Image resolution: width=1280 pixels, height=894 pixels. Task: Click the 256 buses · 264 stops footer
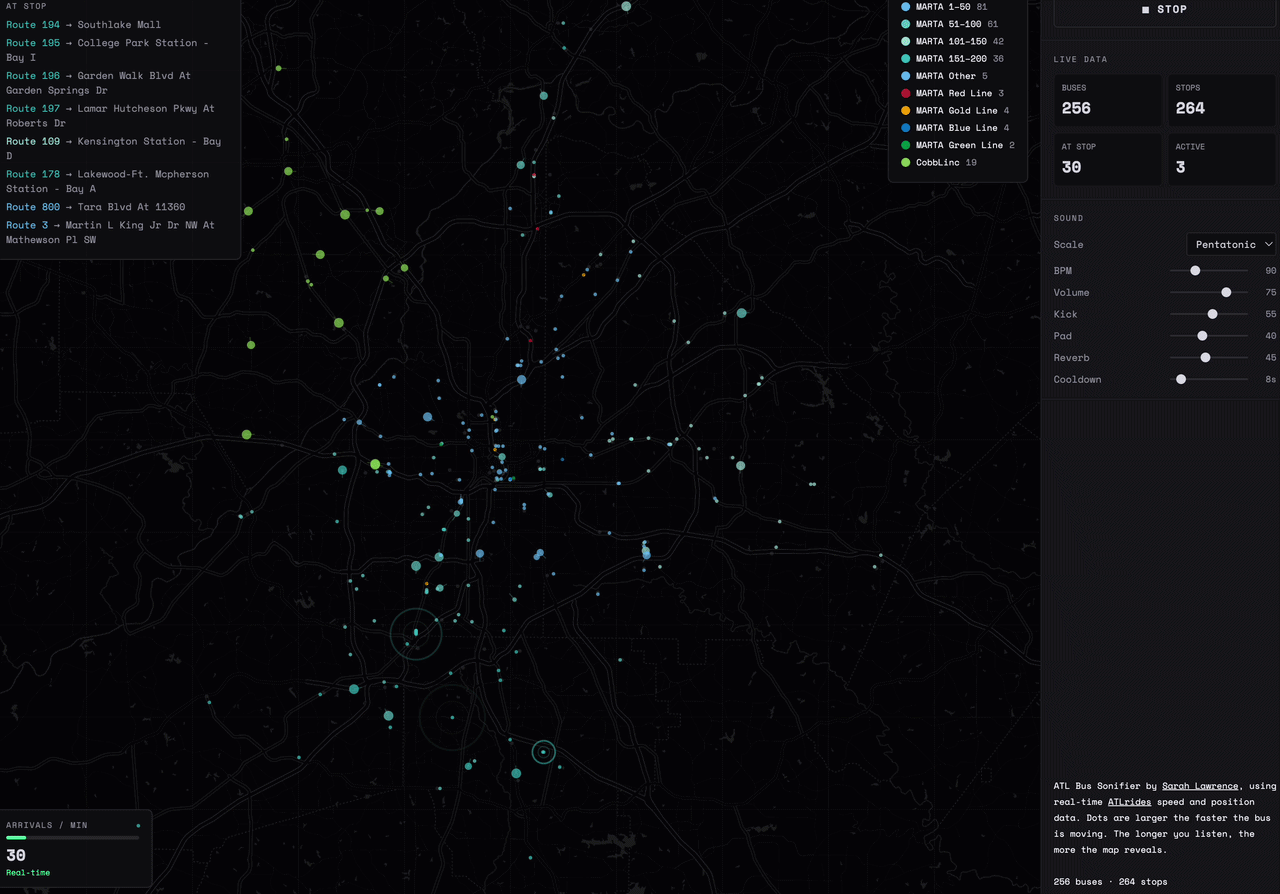click(x=1110, y=881)
